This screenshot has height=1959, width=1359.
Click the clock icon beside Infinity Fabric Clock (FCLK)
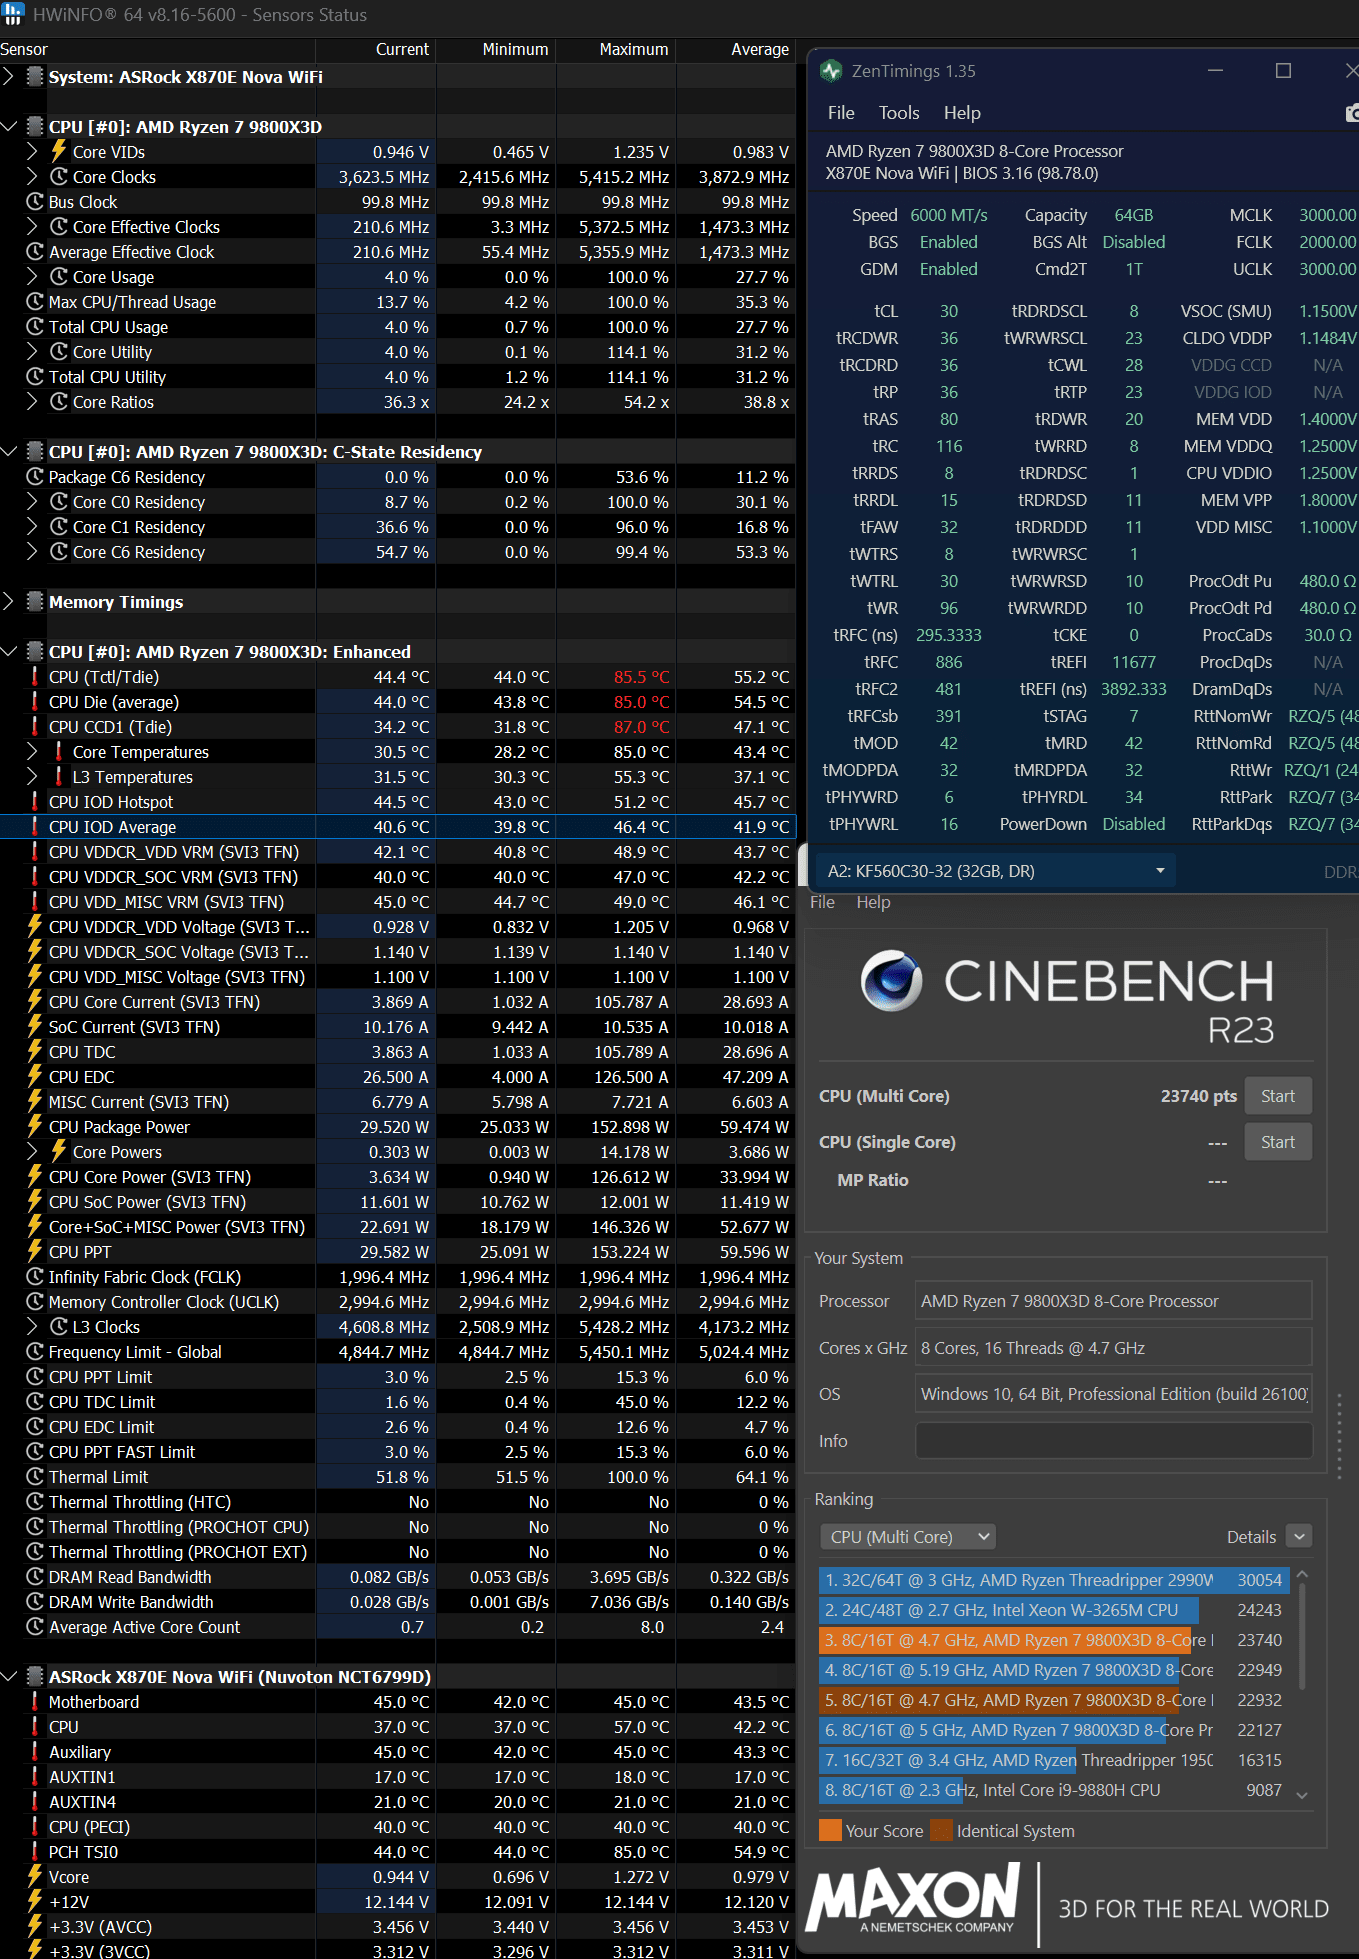pyautogui.click(x=35, y=1276)
